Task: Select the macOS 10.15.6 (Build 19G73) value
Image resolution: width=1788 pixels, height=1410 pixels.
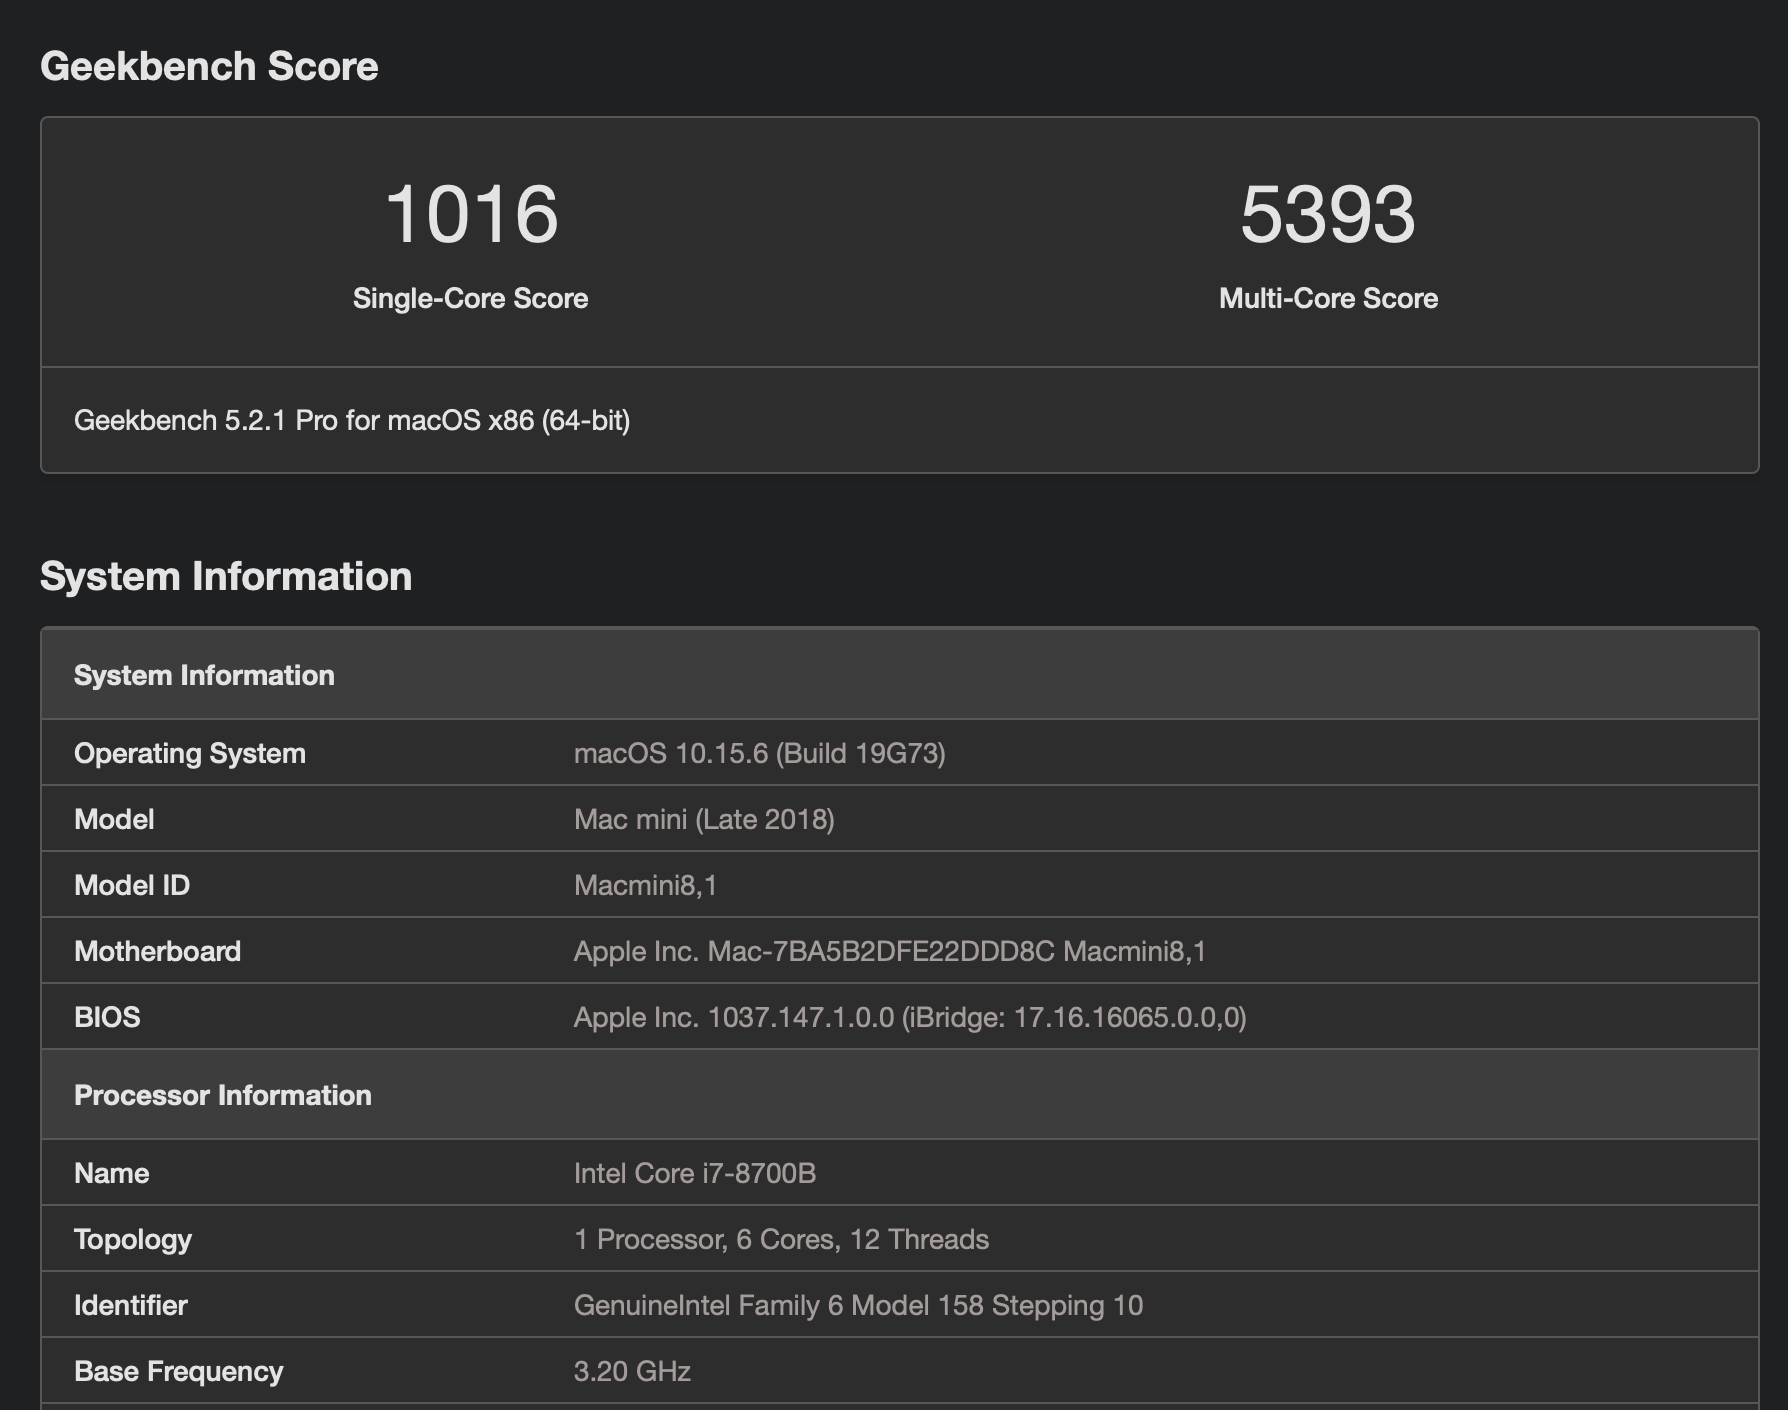Action: click(760, 753)
